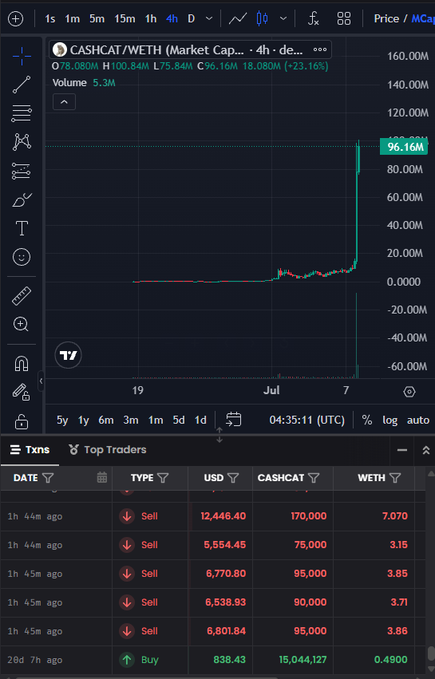Select the trend line drawing tool
The height and width of the screenshot is (679, 435).
coord(21,84)
